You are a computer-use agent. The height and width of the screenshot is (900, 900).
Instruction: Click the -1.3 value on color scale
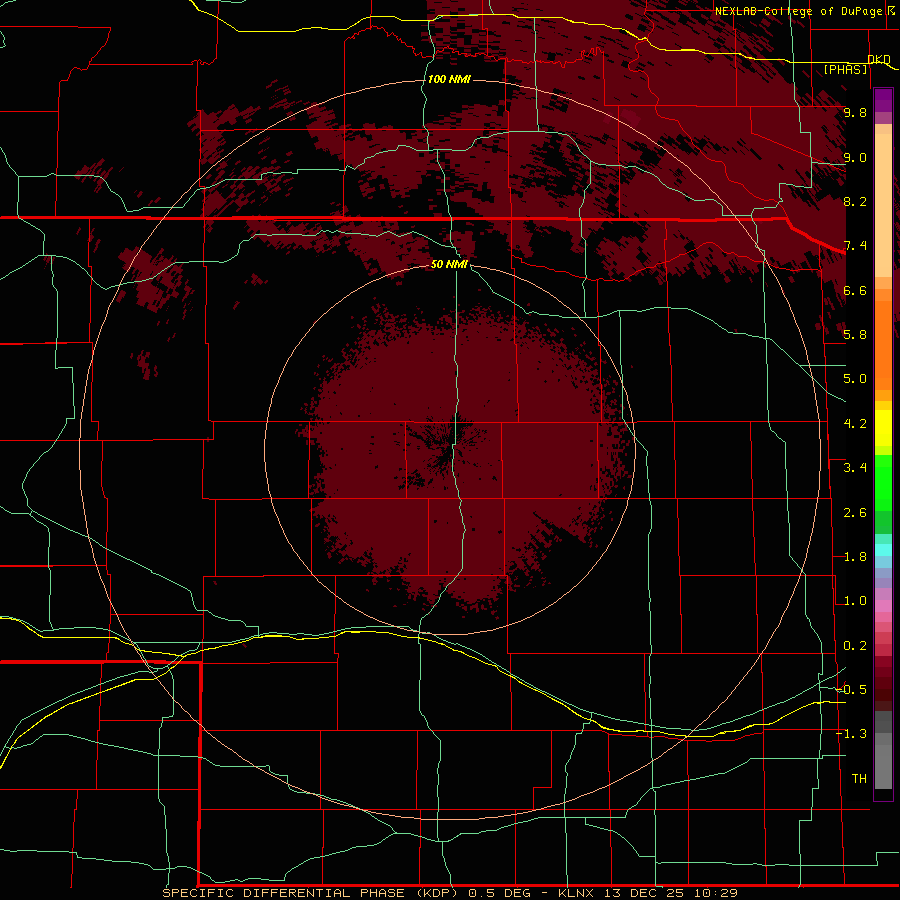[x=852, y=734]
